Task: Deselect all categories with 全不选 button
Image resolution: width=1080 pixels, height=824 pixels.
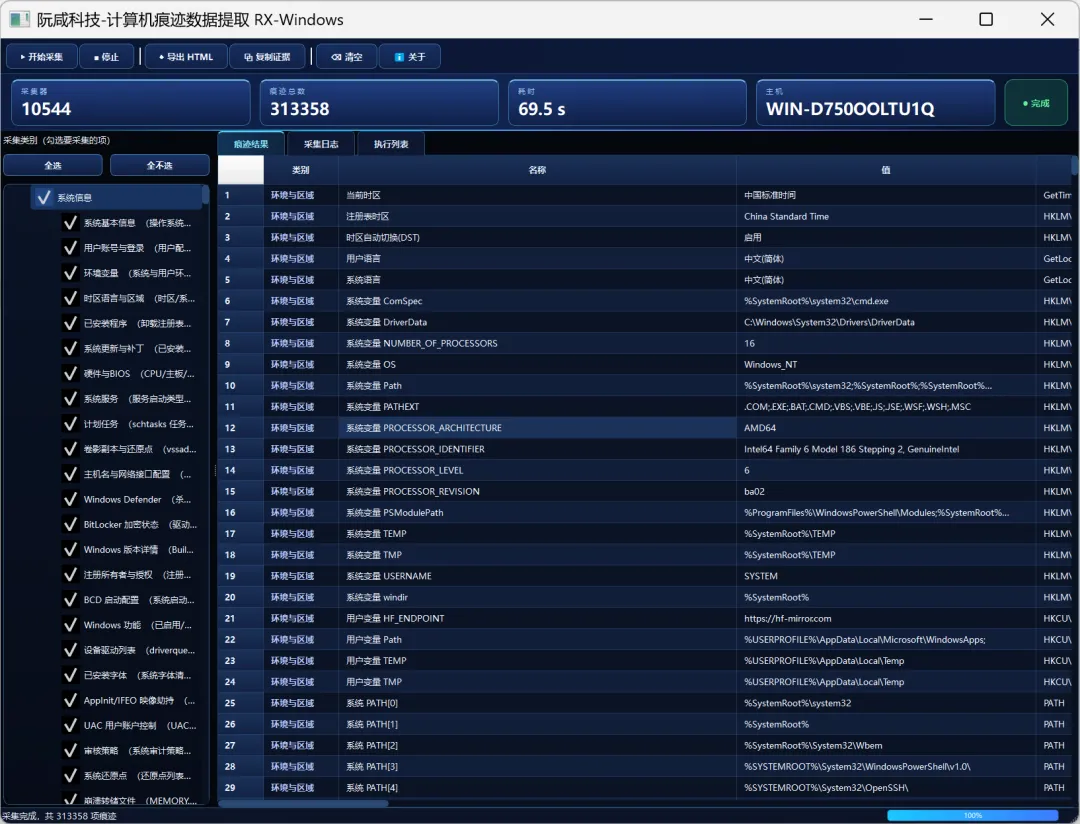Action: point(160,165)
